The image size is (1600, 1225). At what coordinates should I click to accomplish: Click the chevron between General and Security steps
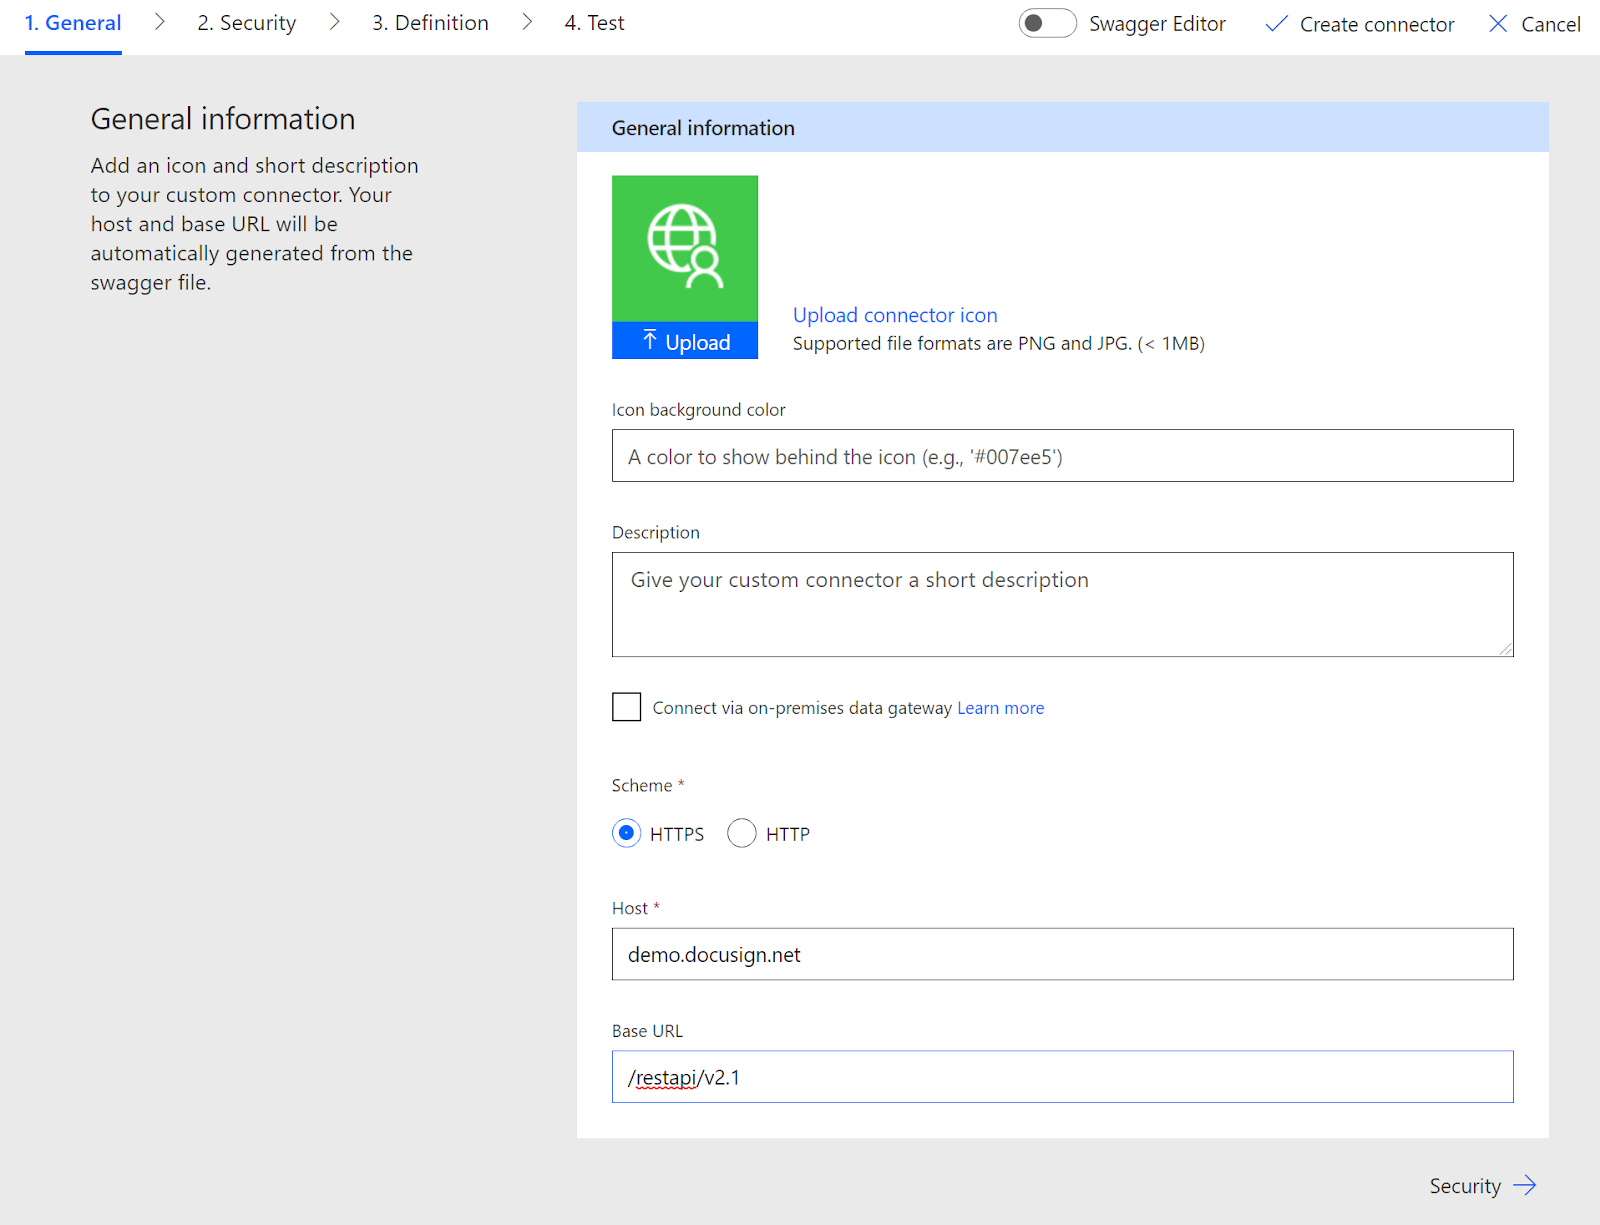(x=159, y=21)
